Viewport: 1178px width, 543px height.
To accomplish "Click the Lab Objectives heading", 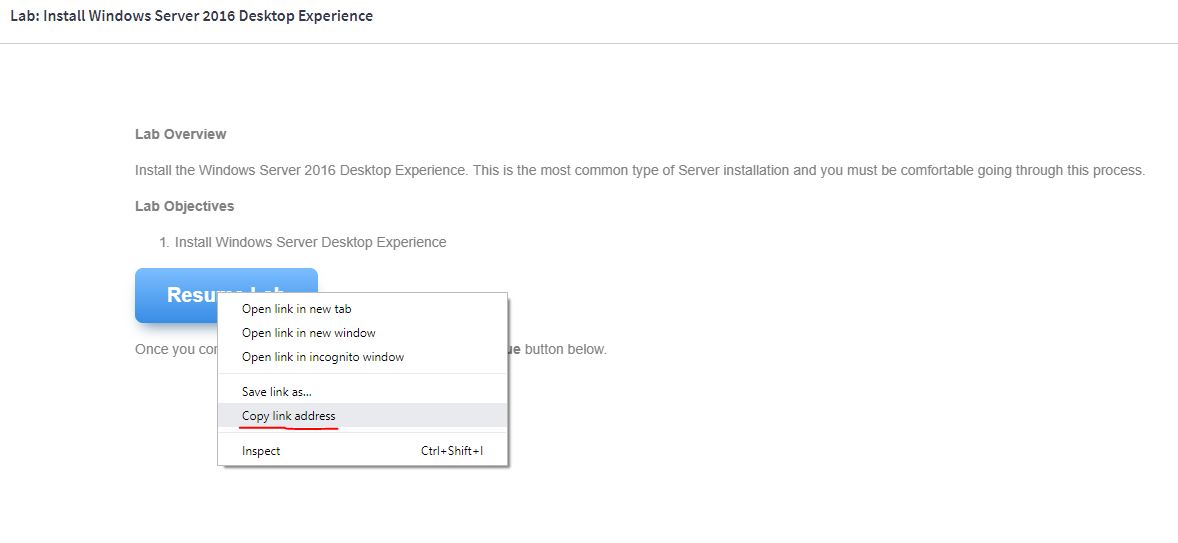I will (184, 206).
